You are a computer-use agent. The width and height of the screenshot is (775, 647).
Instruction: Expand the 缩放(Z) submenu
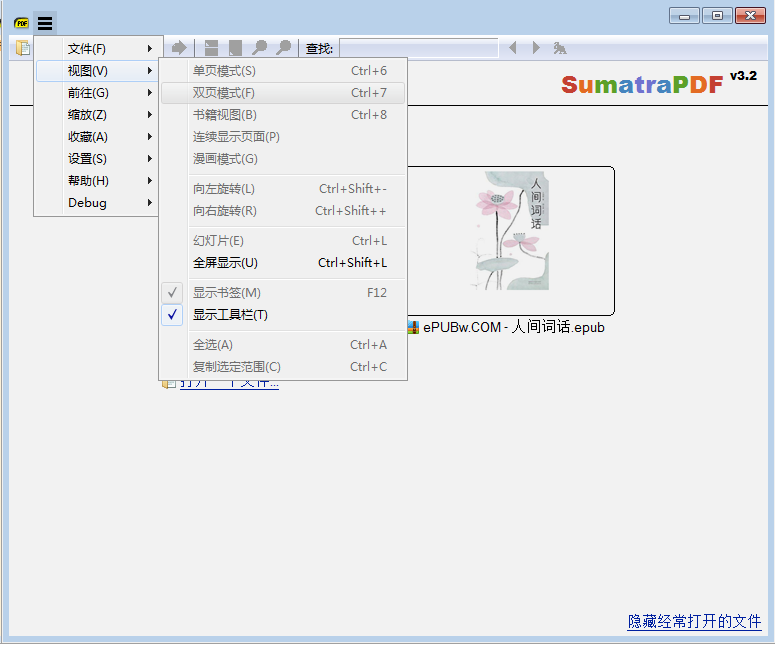pyautogui.click(x=96, y=115)
